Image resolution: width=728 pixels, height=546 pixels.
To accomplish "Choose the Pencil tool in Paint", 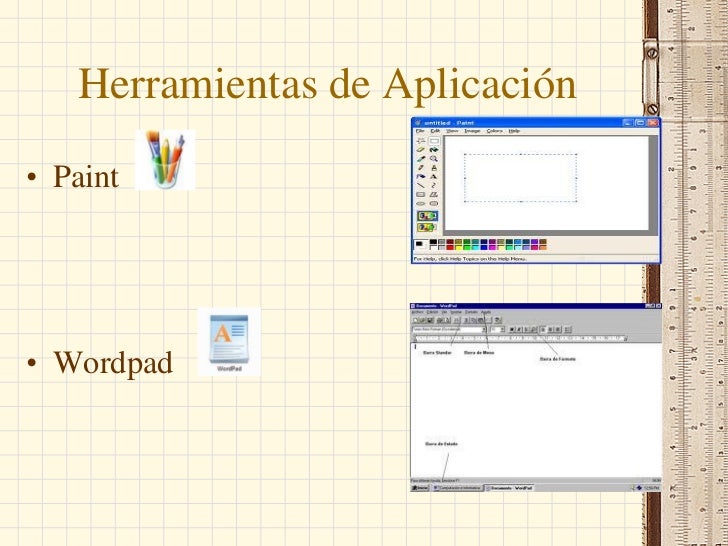I will (x=421, y=168).
